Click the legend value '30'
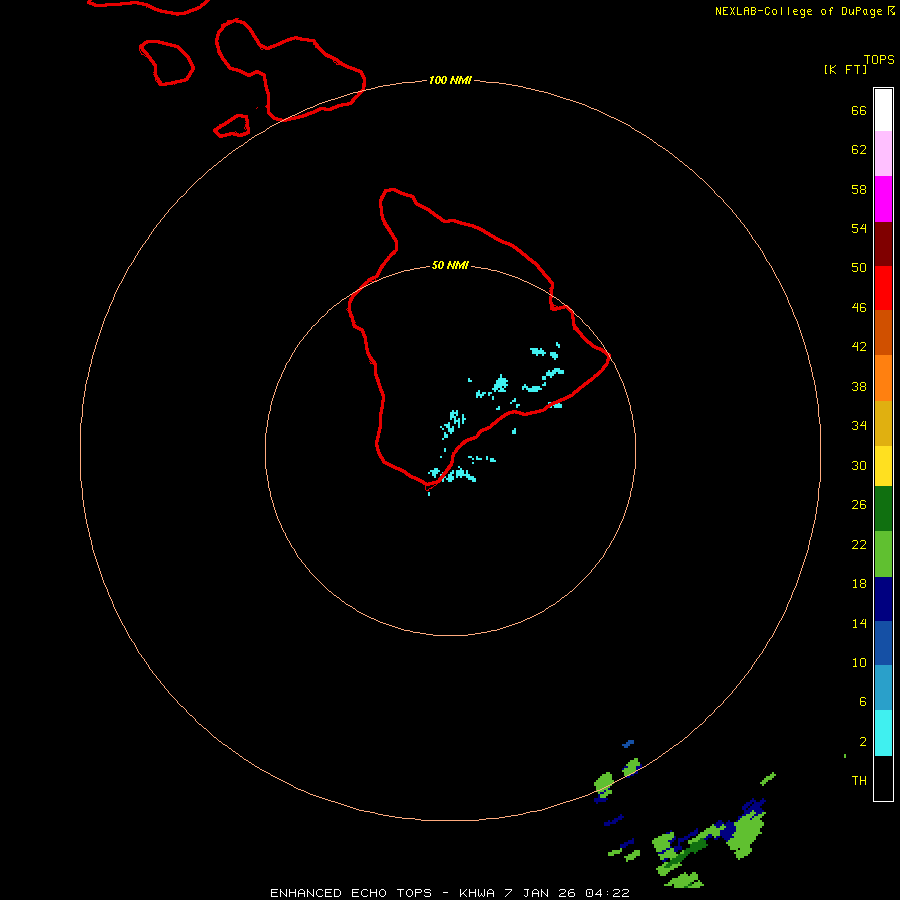Image resolution: width=900 pixels, height=900 pixels. (859, 465)
